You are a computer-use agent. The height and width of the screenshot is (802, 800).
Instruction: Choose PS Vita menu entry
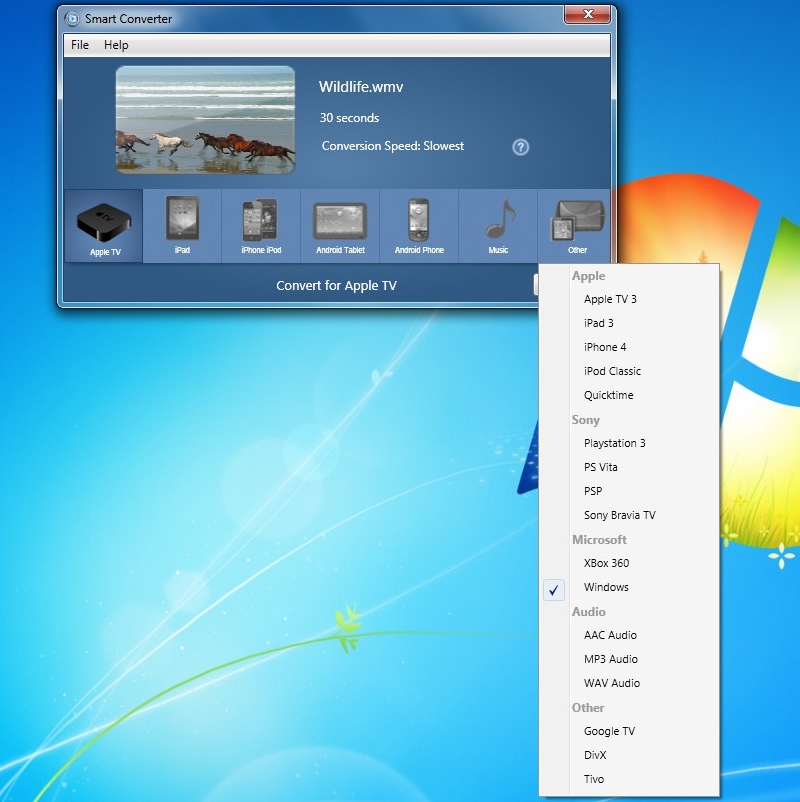[629, 467]
